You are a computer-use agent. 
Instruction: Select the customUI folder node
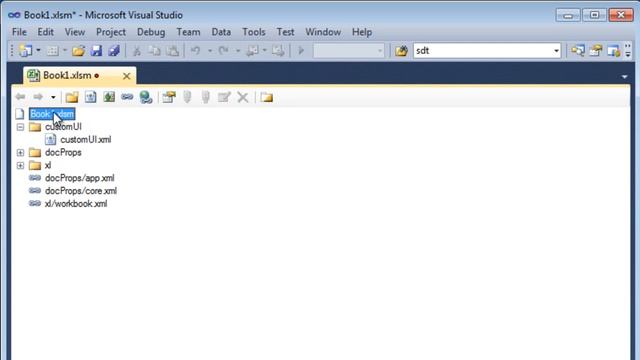pos(63,127)
